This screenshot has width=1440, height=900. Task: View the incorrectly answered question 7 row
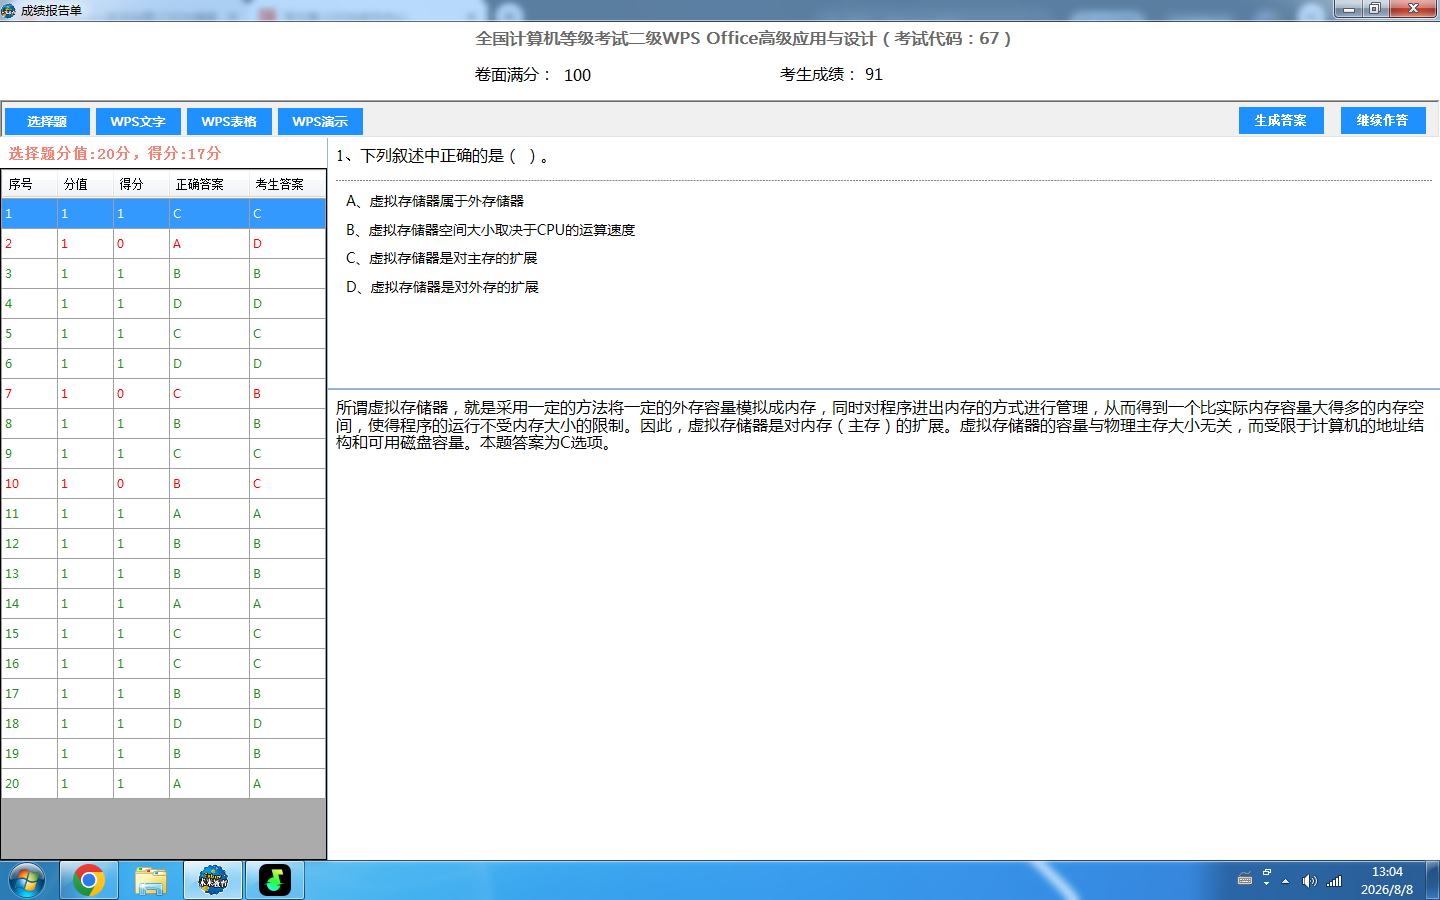click(x=163, y=393)
